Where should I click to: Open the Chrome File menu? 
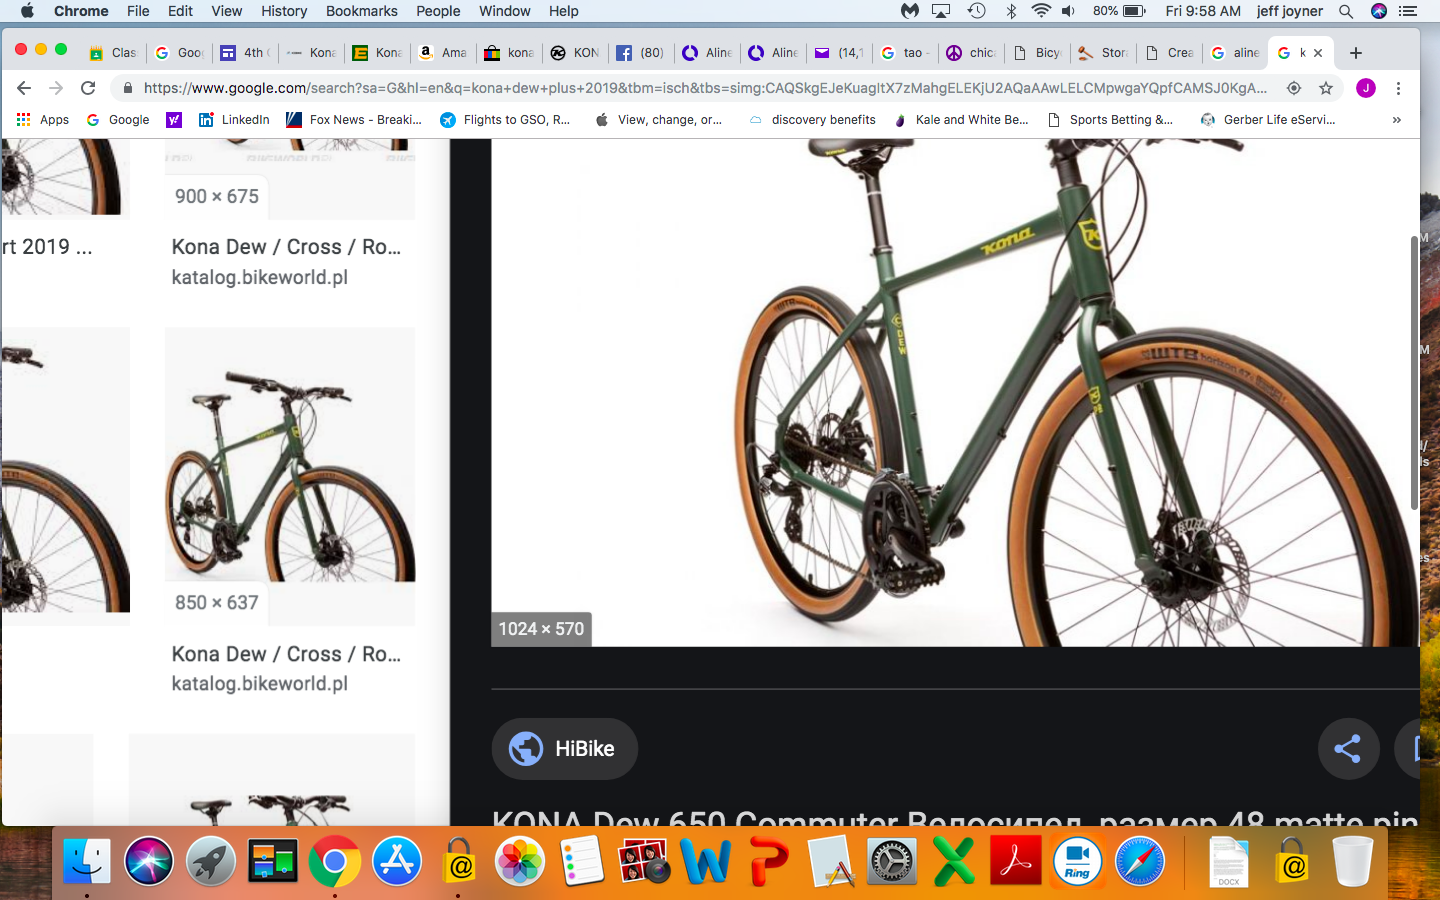click(x=138, y=11)
